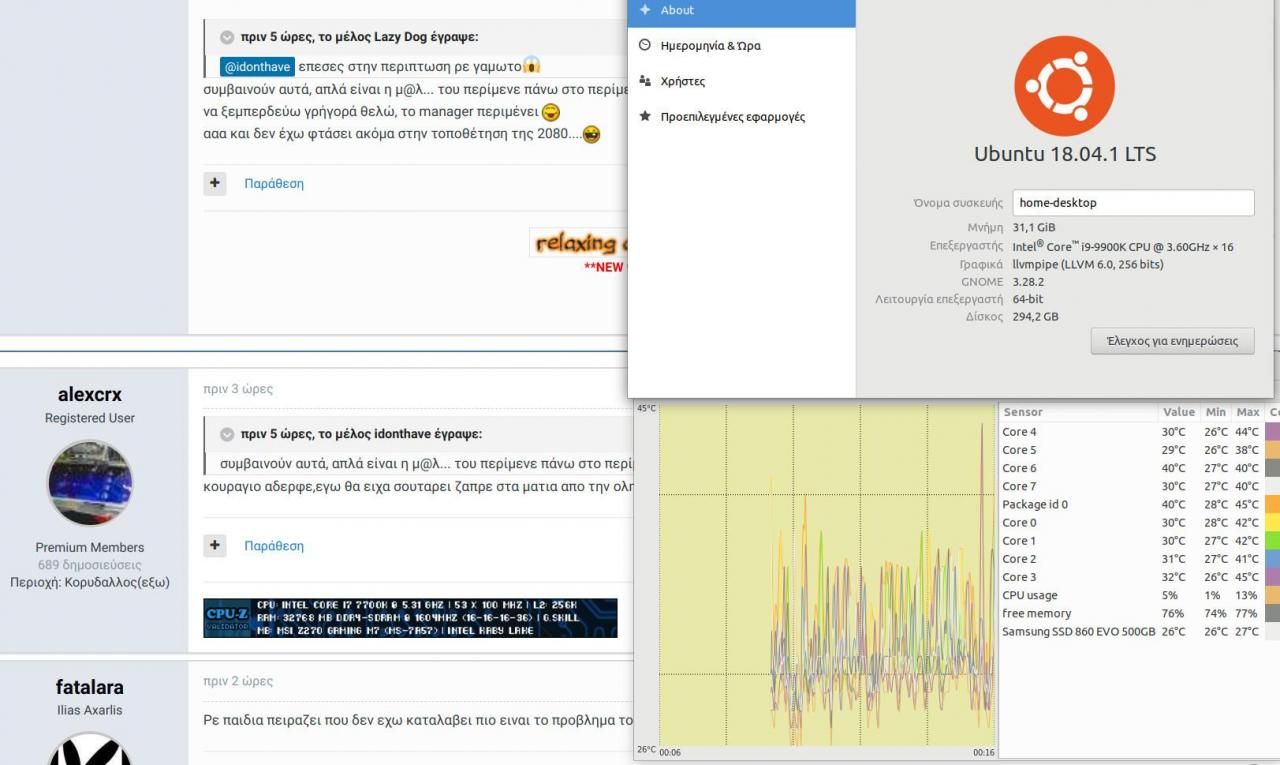Collapse the idonthave quote chevron
Image resolution: width=1280 pixels, height=765 pixels.
click(227, 435)
